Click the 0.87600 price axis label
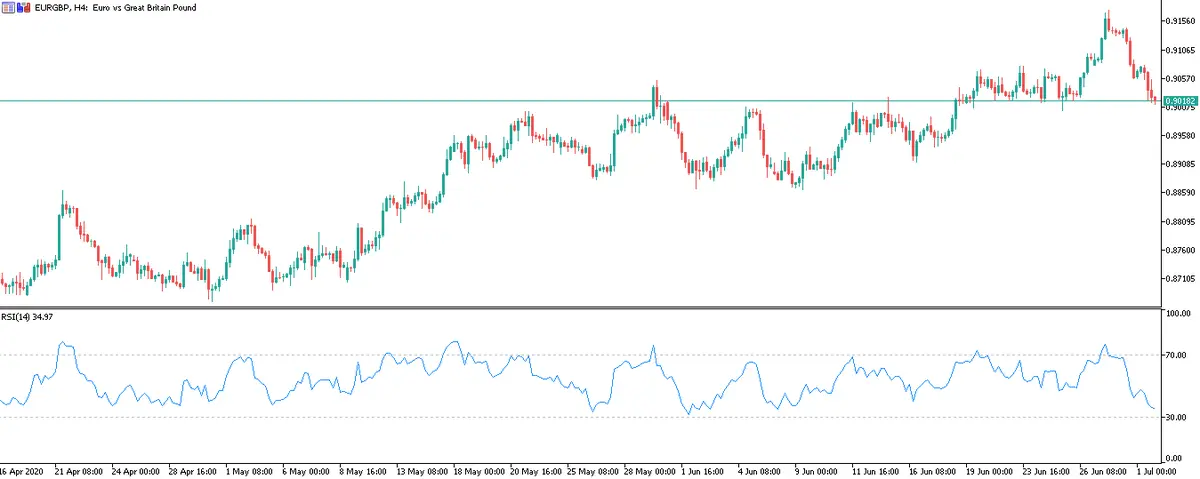The width and height of the screenshot is (1200, 479). pos(1181,250)
